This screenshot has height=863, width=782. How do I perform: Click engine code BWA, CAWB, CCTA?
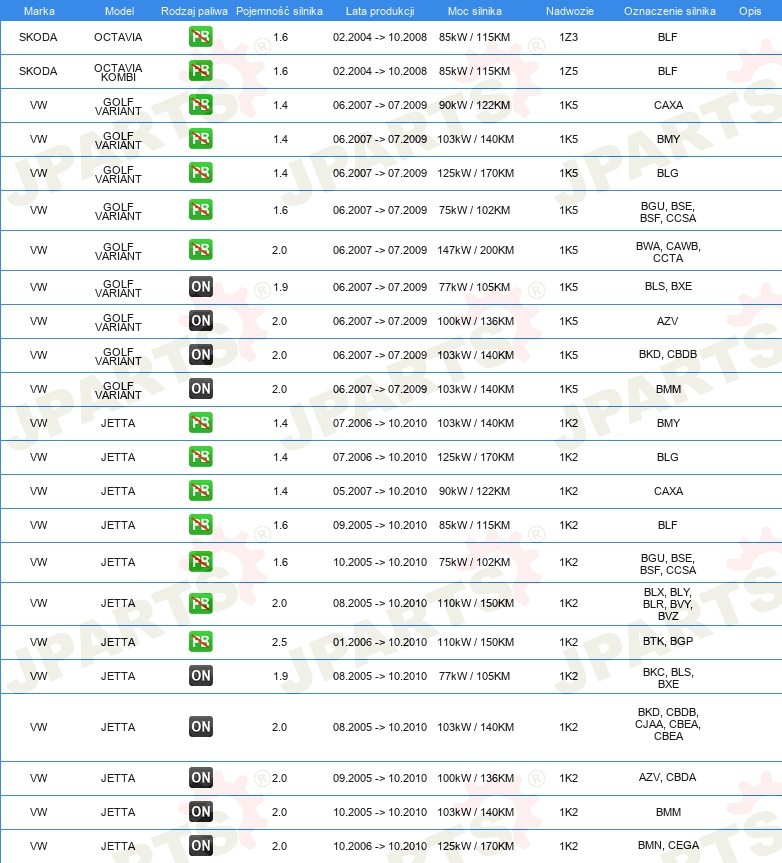tap(668, 252)
